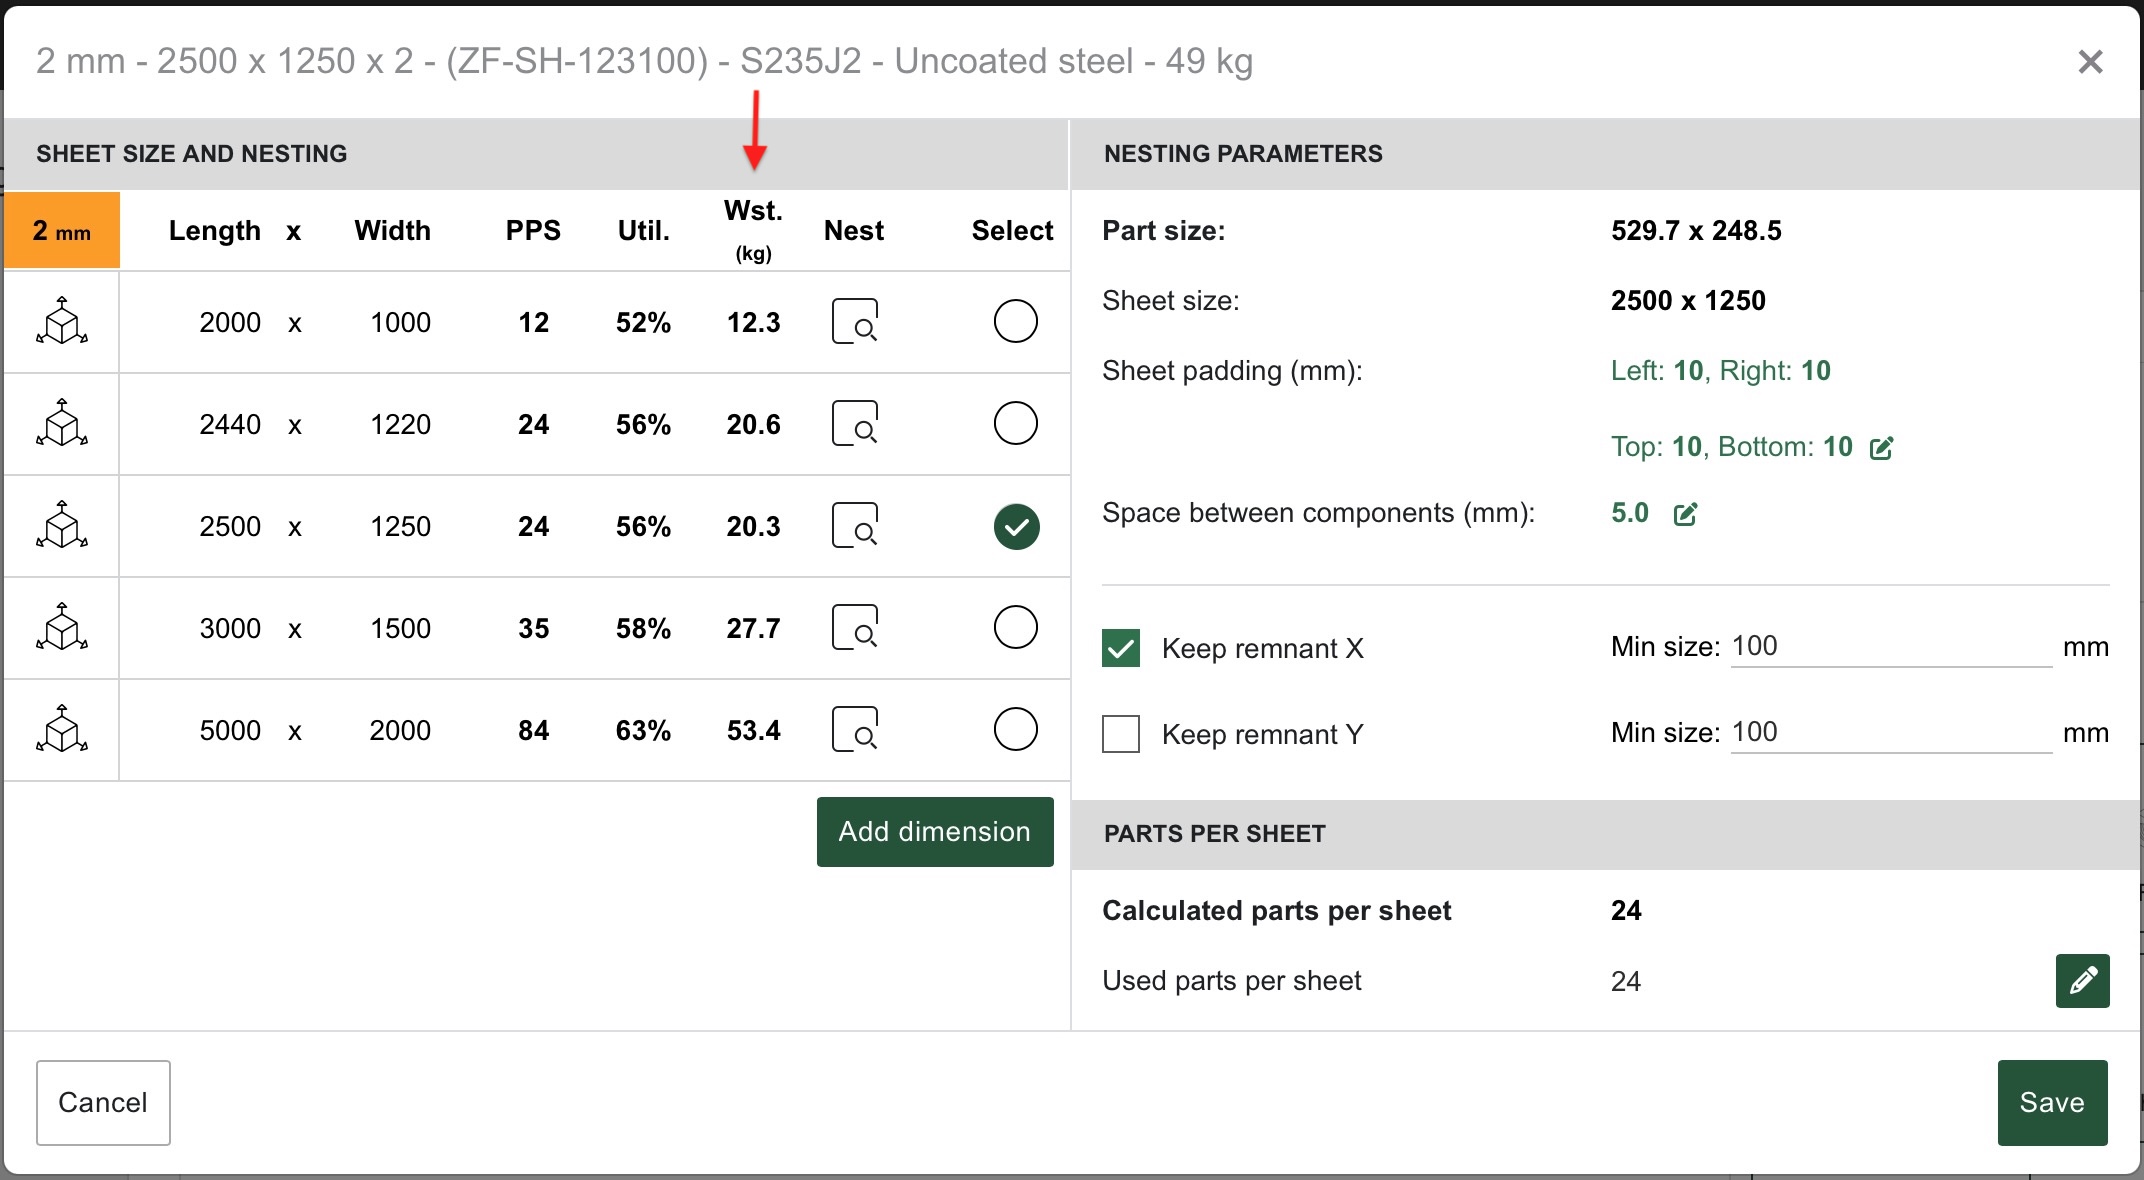Screen dimensions: 2144x1180
Task: Cancel the sheet size dialog
Action: pos(103,1102)
